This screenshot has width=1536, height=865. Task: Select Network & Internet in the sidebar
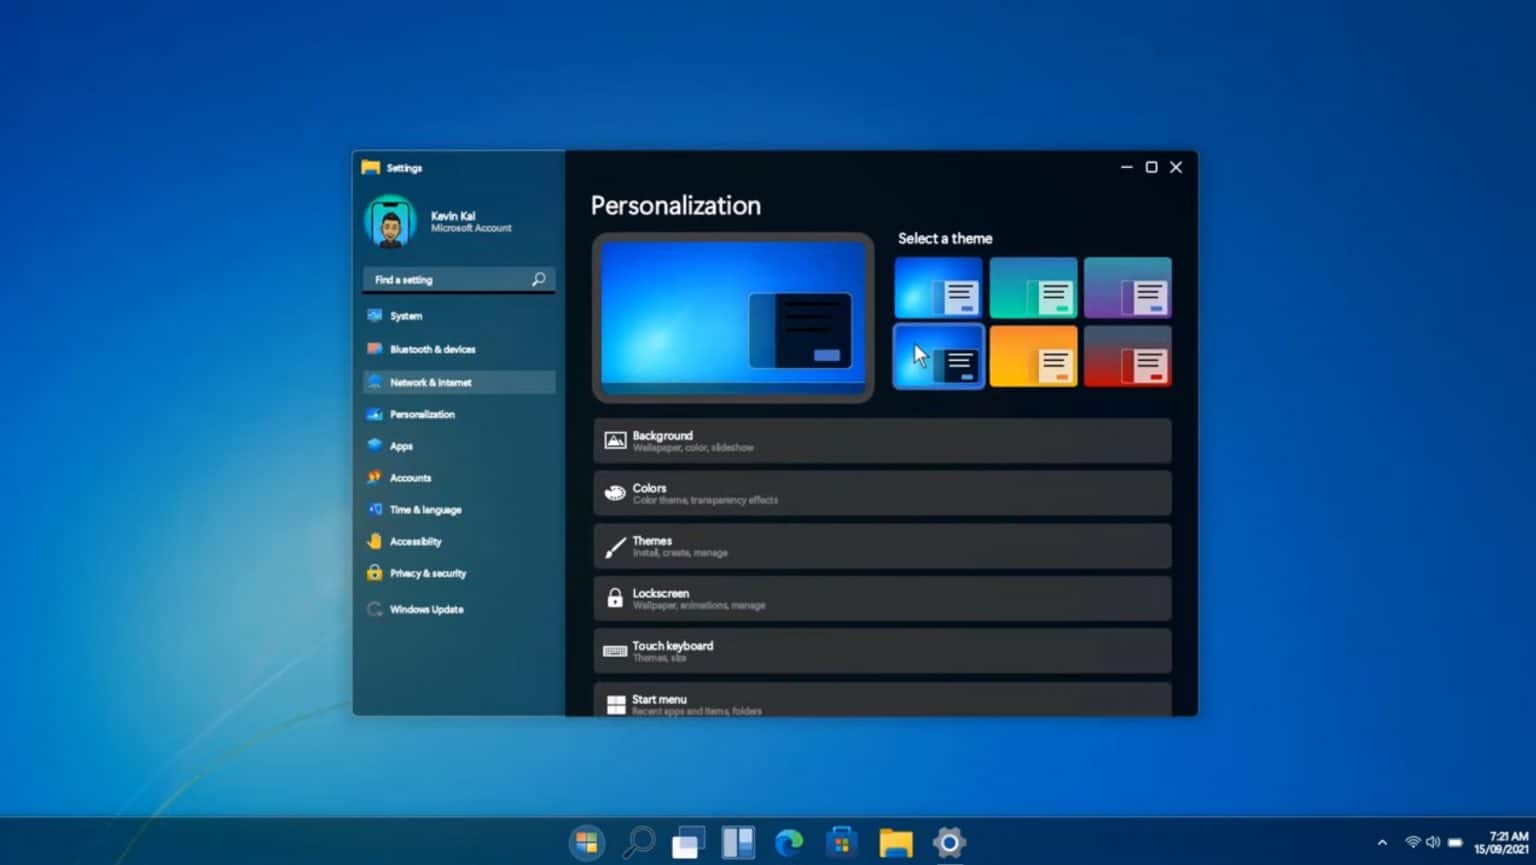430,382
